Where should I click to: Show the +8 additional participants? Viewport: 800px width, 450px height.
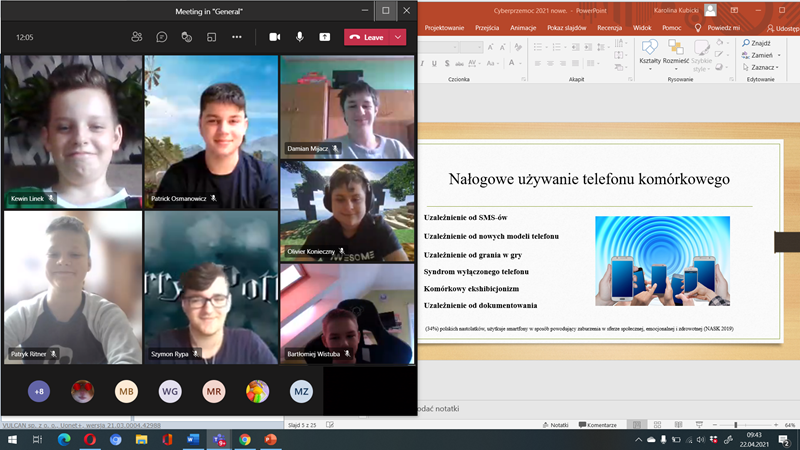pos(38,392)
